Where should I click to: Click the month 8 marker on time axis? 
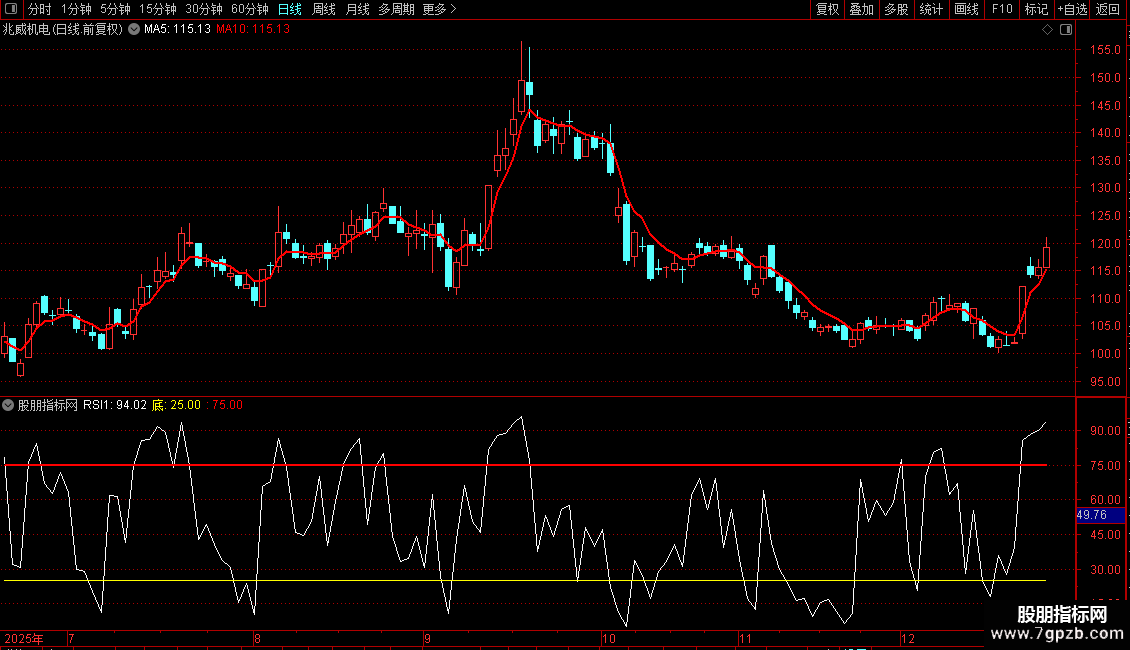click(257, 638)
